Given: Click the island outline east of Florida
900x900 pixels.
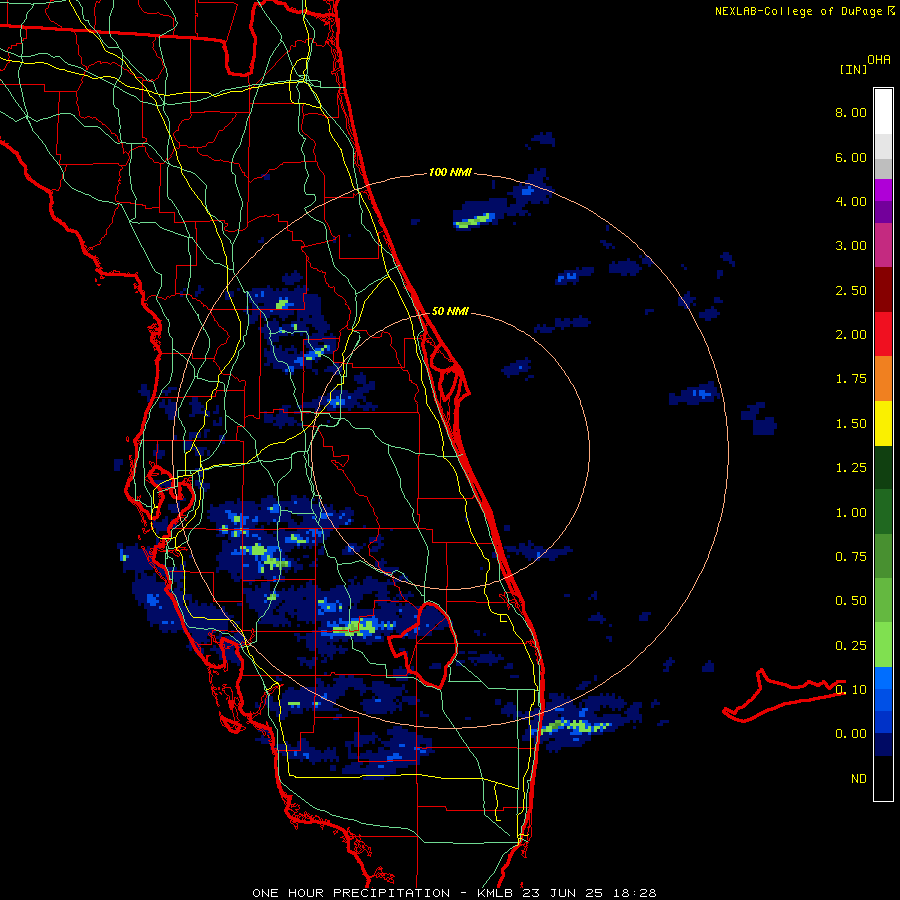Looking at the screenshot, I should click(x=783, y=696).
